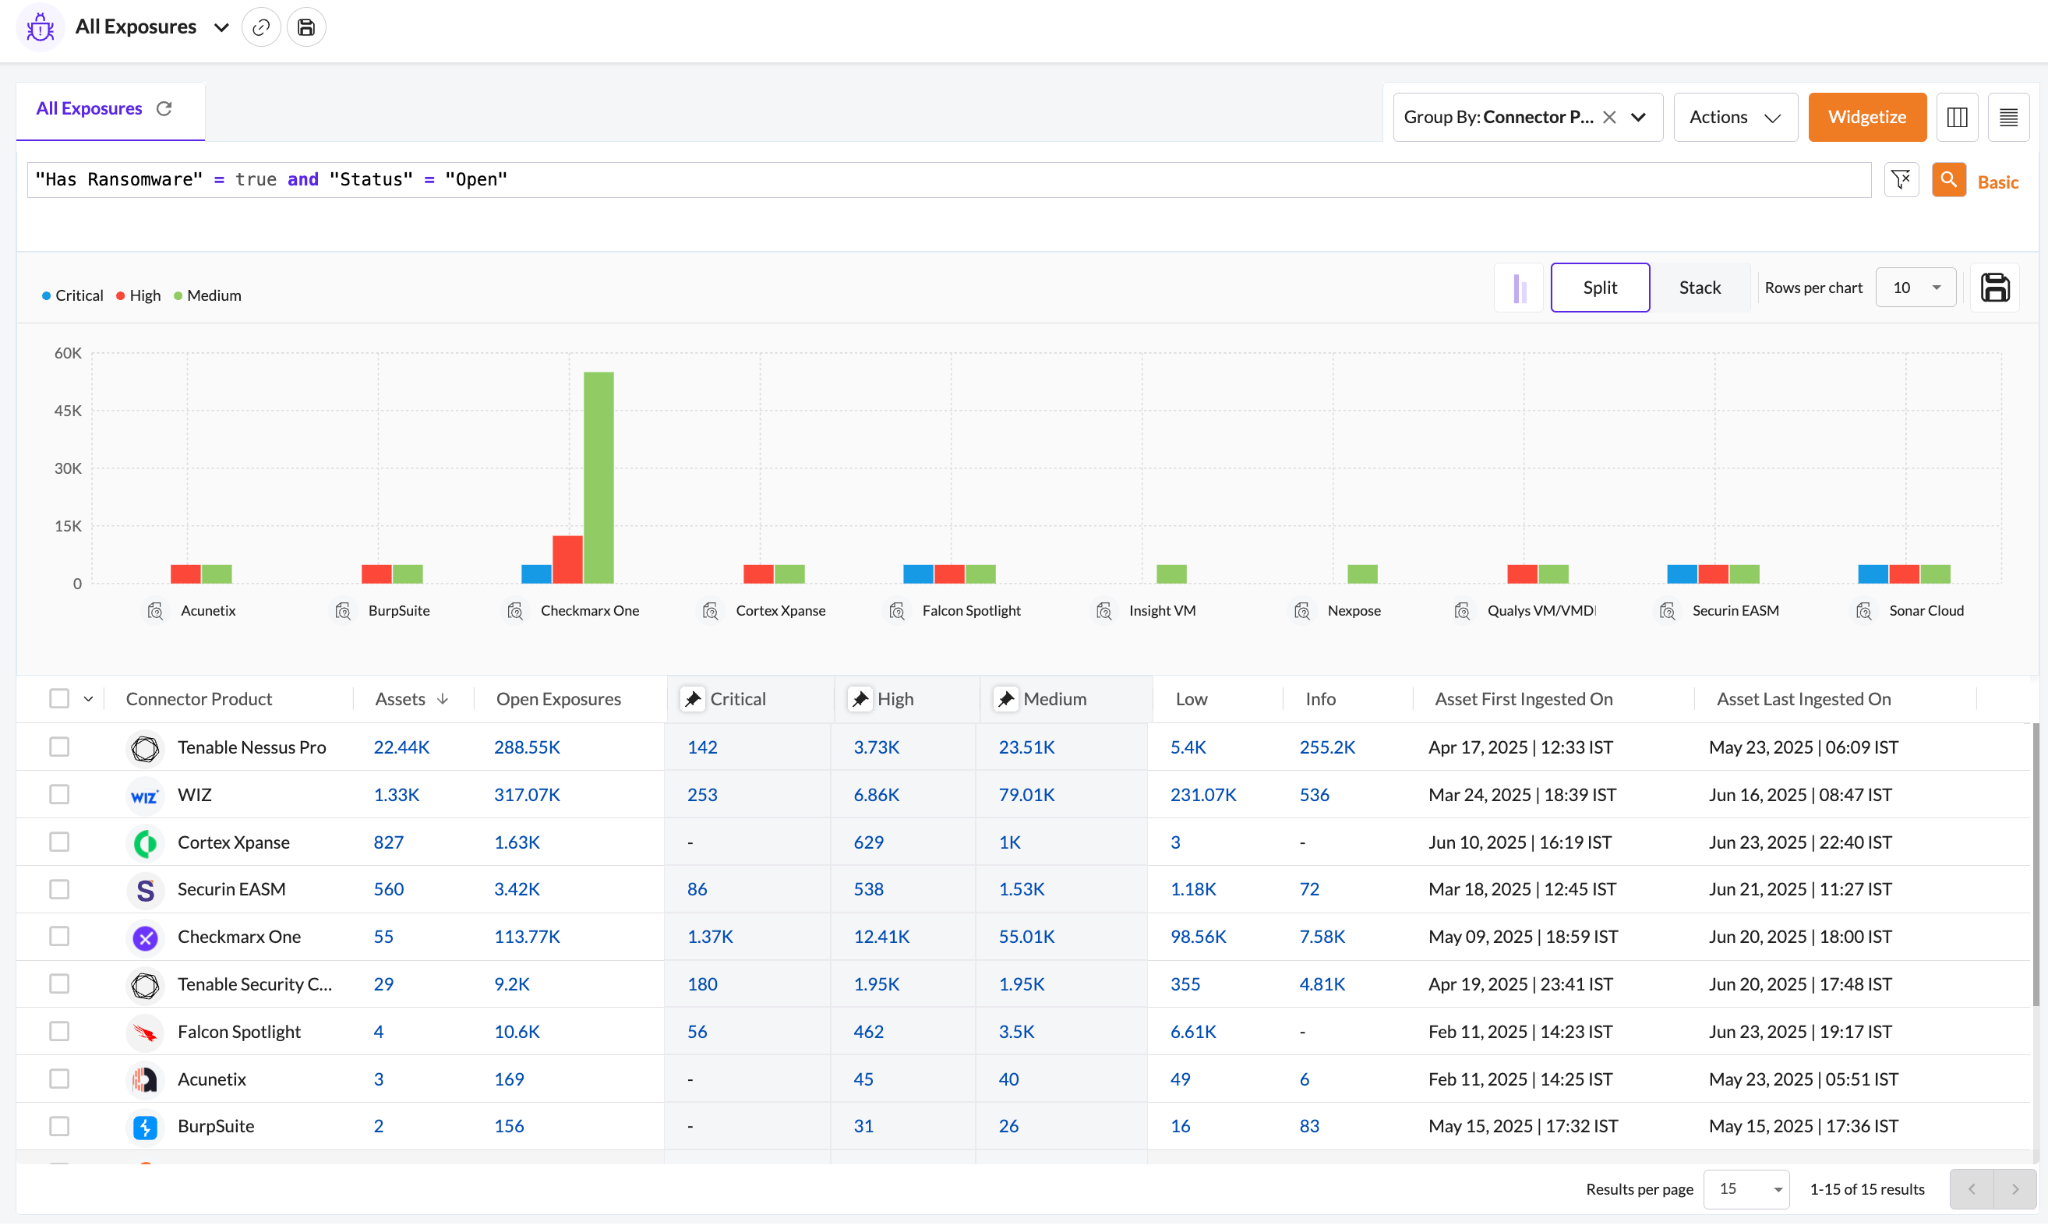Viewport: 2048px width, 1224px height.
Task: Expand the selection options chevron beside header checkbox
Action: (x=88, y=699)
